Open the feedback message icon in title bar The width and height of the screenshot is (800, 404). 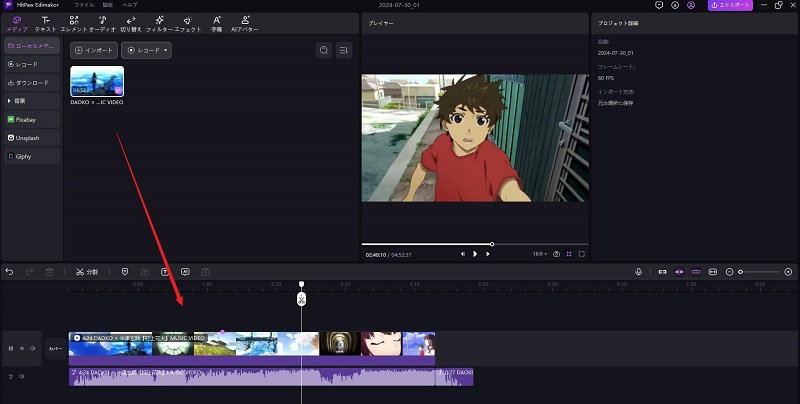[x=659, y=5]
